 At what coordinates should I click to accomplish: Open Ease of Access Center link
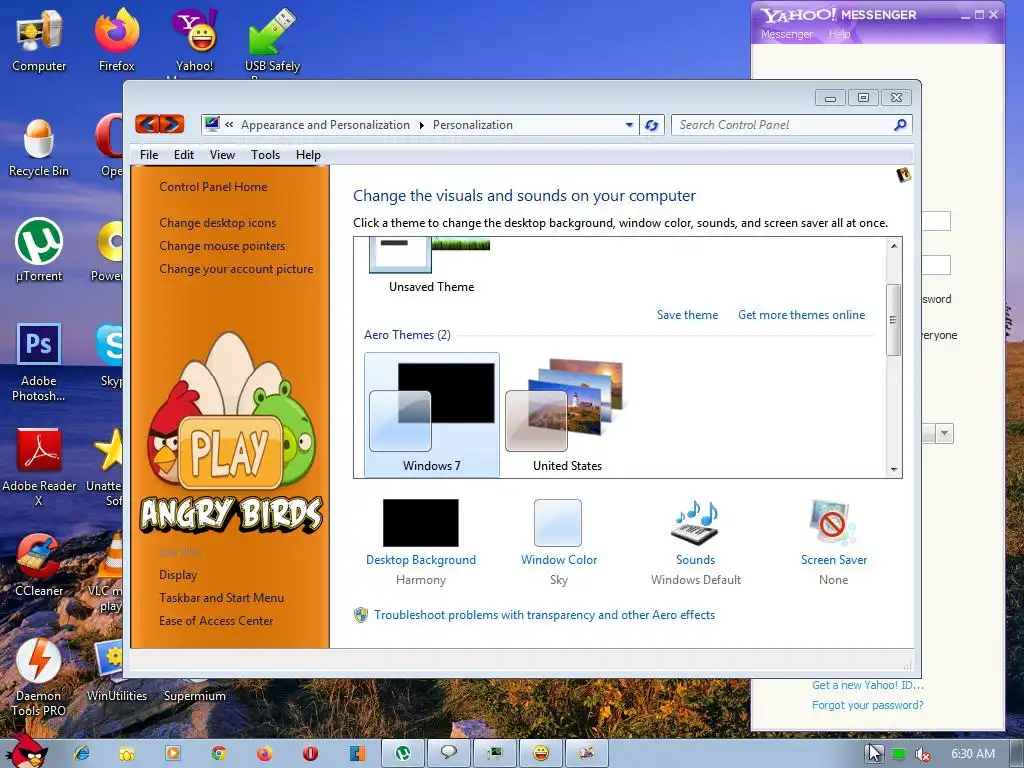[216, 621]
